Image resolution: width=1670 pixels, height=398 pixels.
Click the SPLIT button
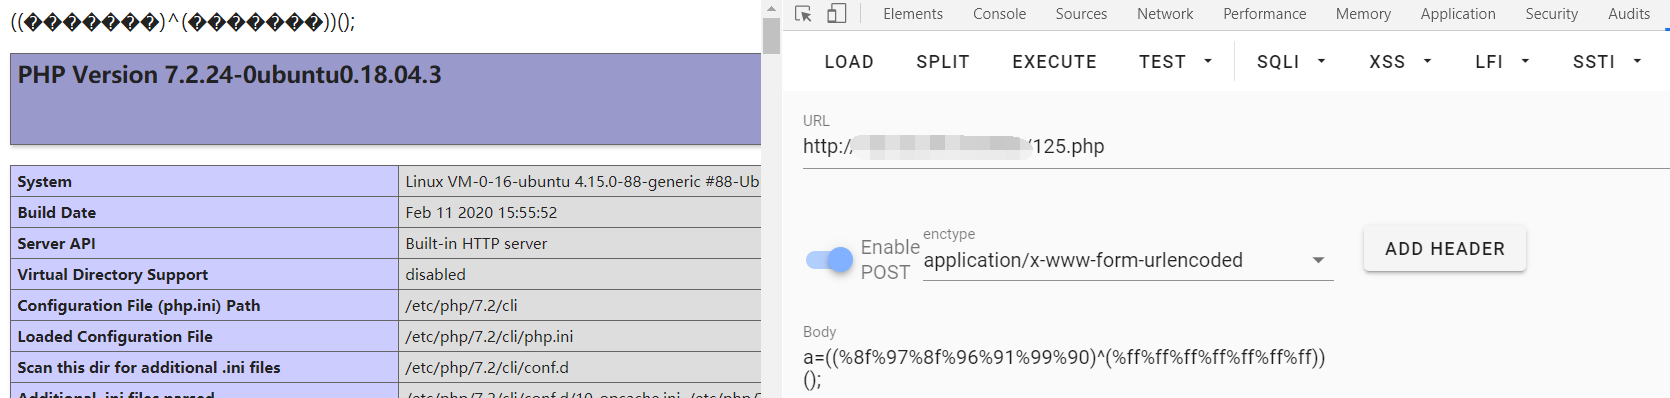943,62
